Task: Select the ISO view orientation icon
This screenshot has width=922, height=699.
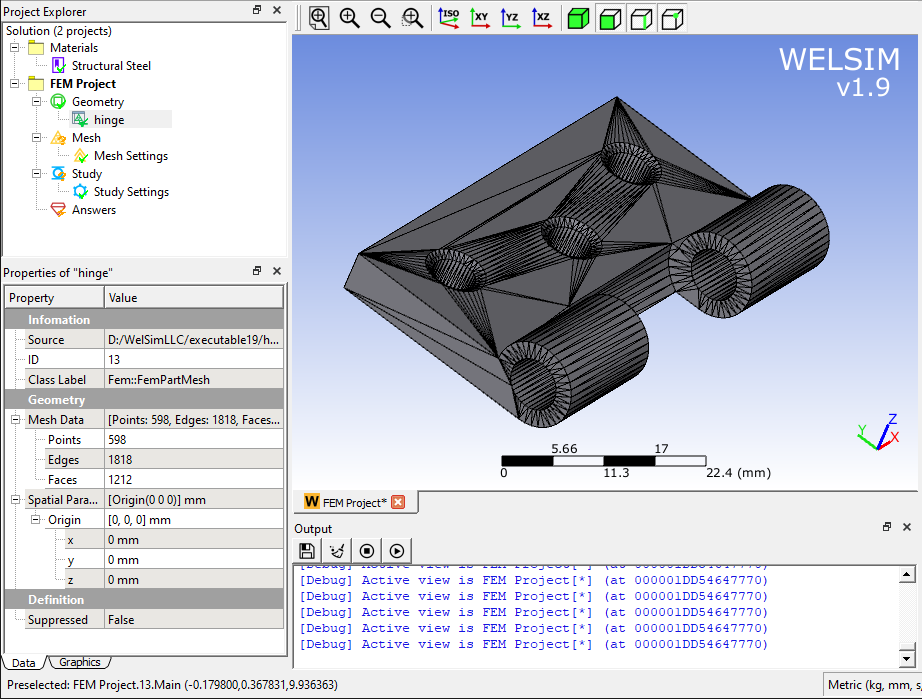Action: pos(449,17)
